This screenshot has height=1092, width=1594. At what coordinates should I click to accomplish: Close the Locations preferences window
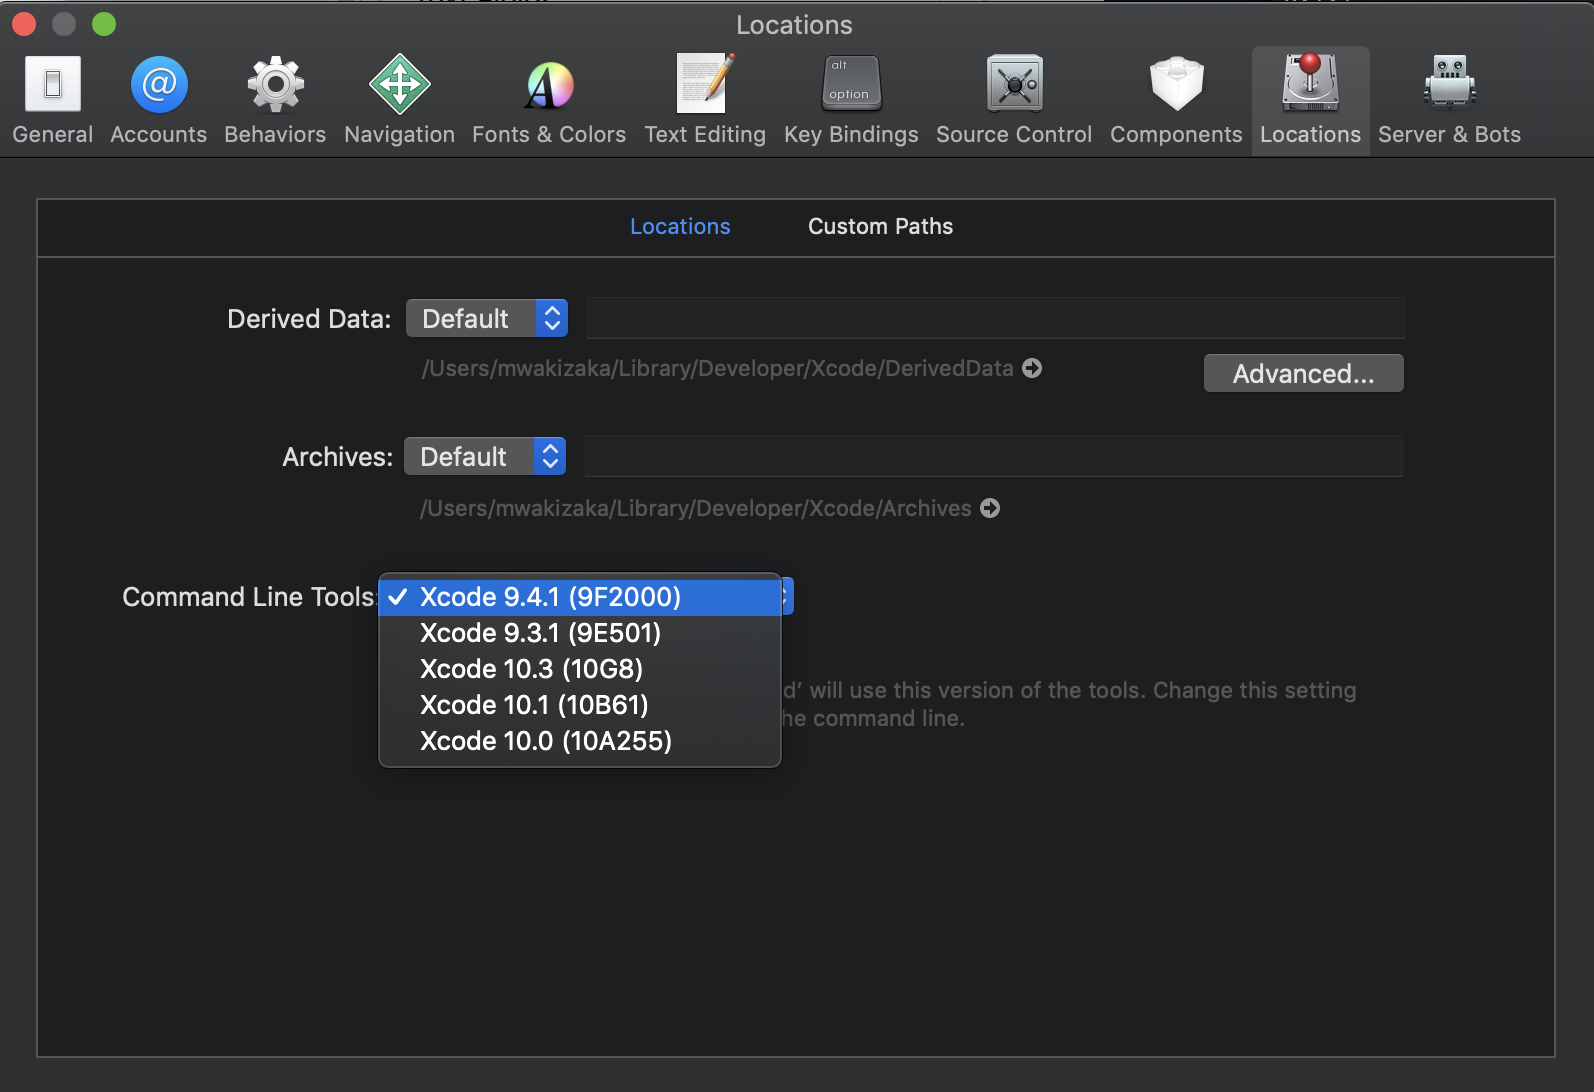coord(24,24)
